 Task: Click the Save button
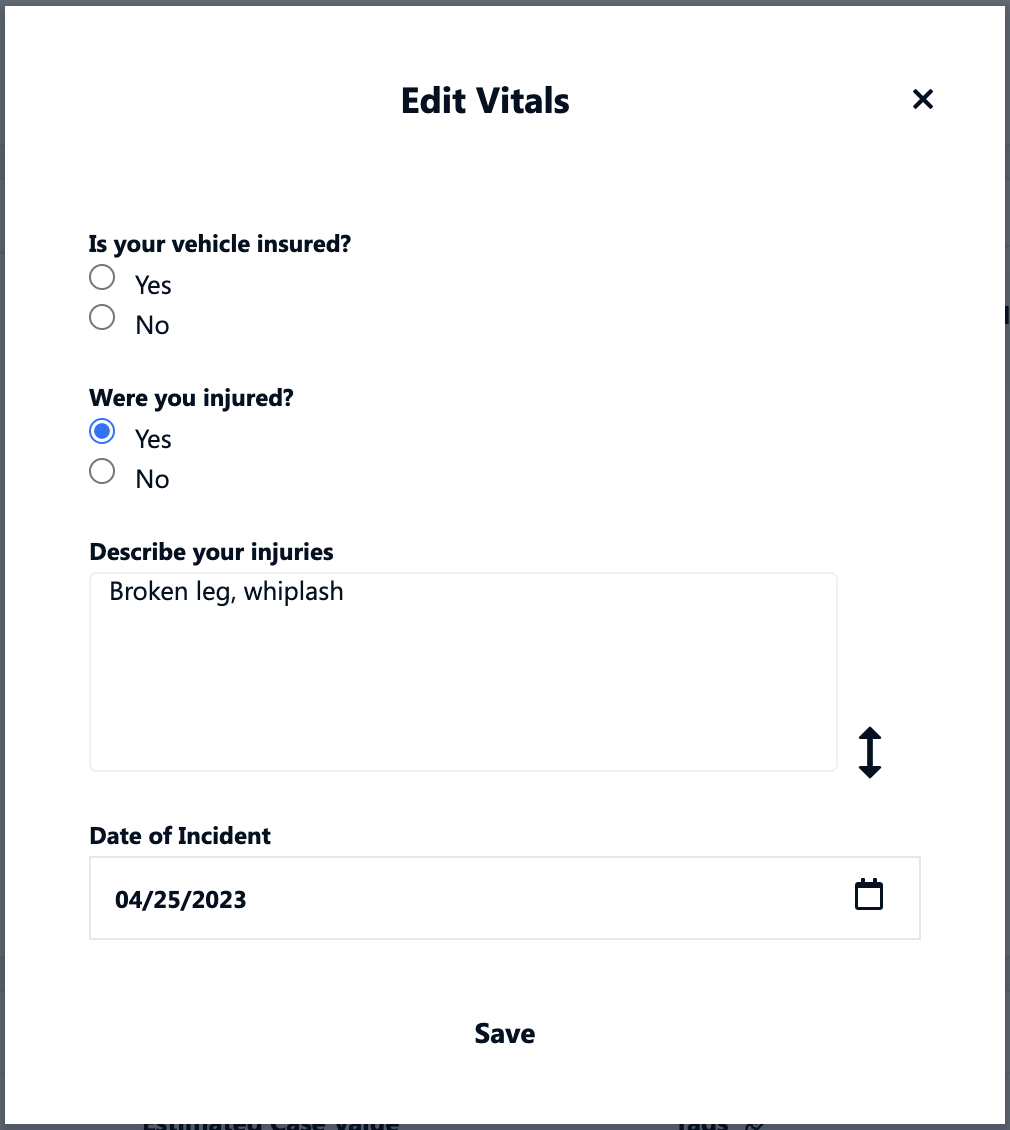click(505, 1033)
